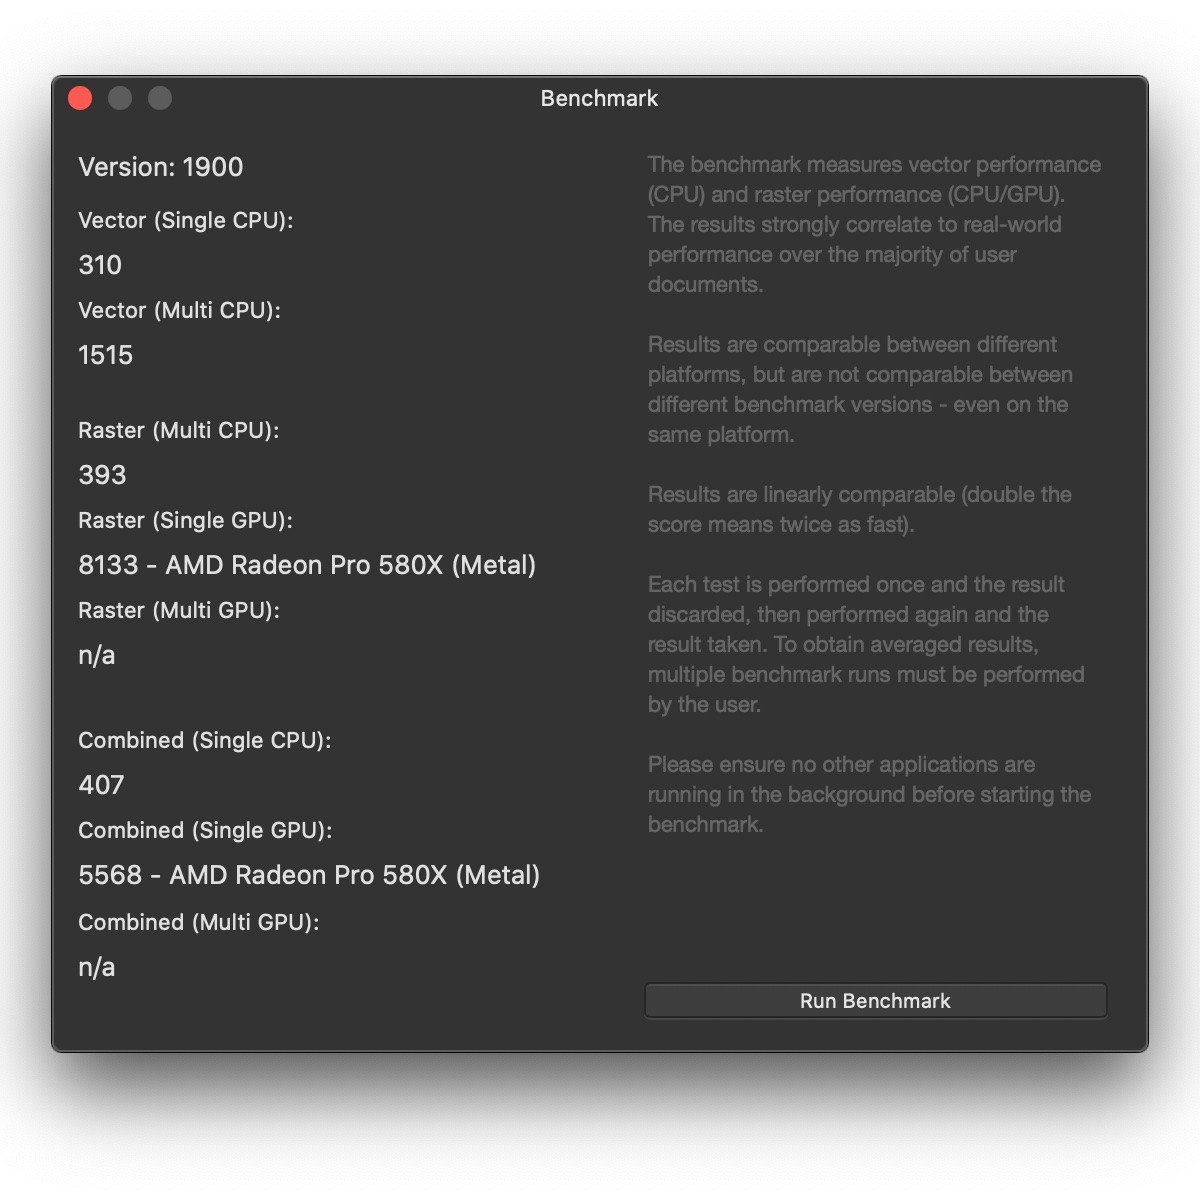Viewport: 1200px width, 1200px height.
Task: Select the Combined (Single CPU) label
Action: (x=205, y=741)
